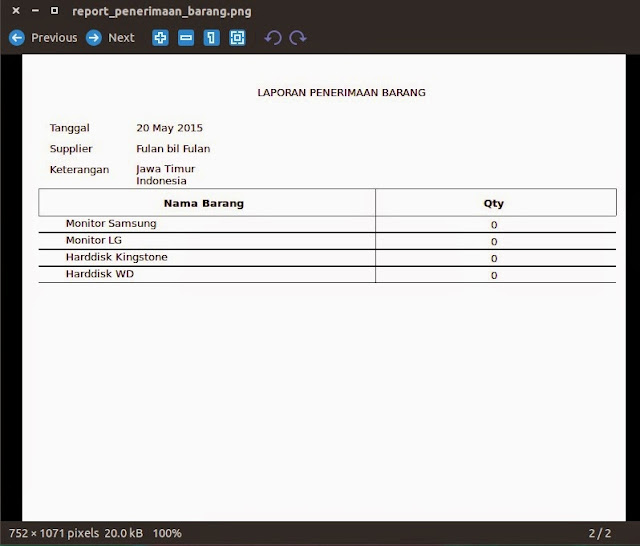Rotate image clockwise
Viewport: 640px width, 546px height.
(x=298, y=38)
